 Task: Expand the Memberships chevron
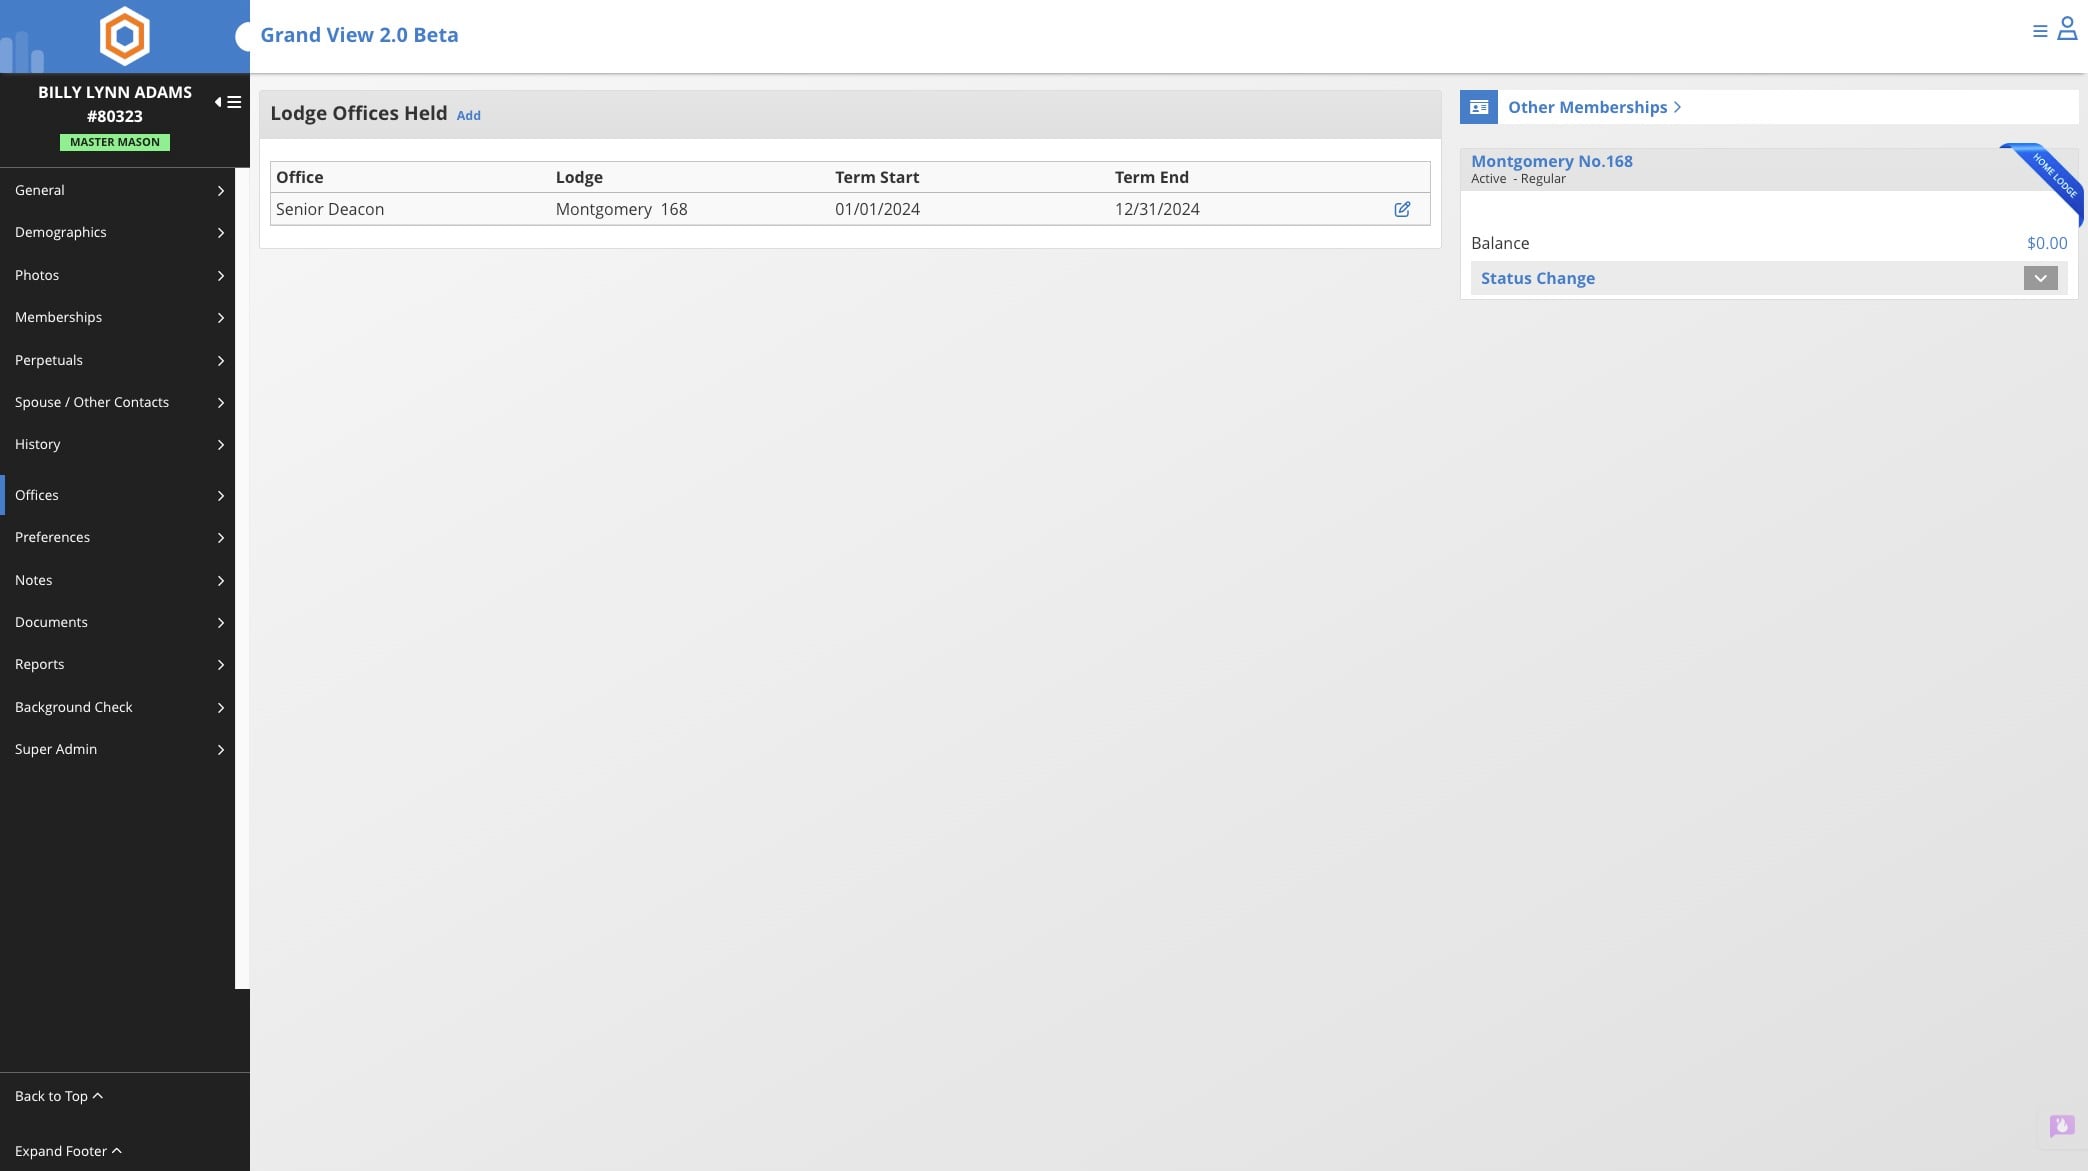click(220, 317)
